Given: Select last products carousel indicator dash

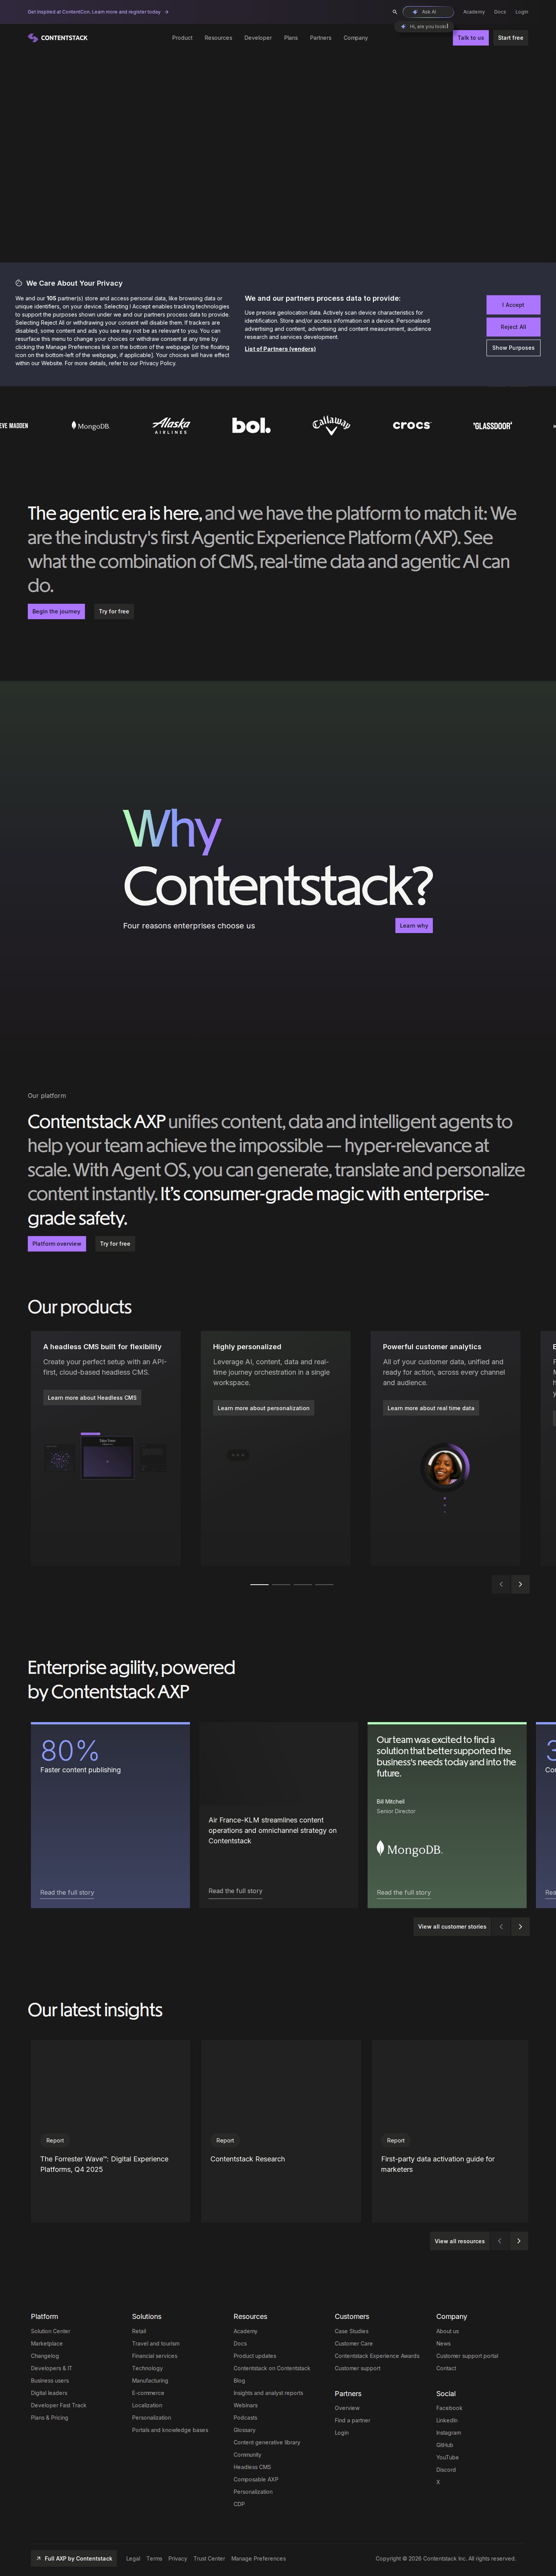Looking at the screenshot, I should coord(324,1584).
